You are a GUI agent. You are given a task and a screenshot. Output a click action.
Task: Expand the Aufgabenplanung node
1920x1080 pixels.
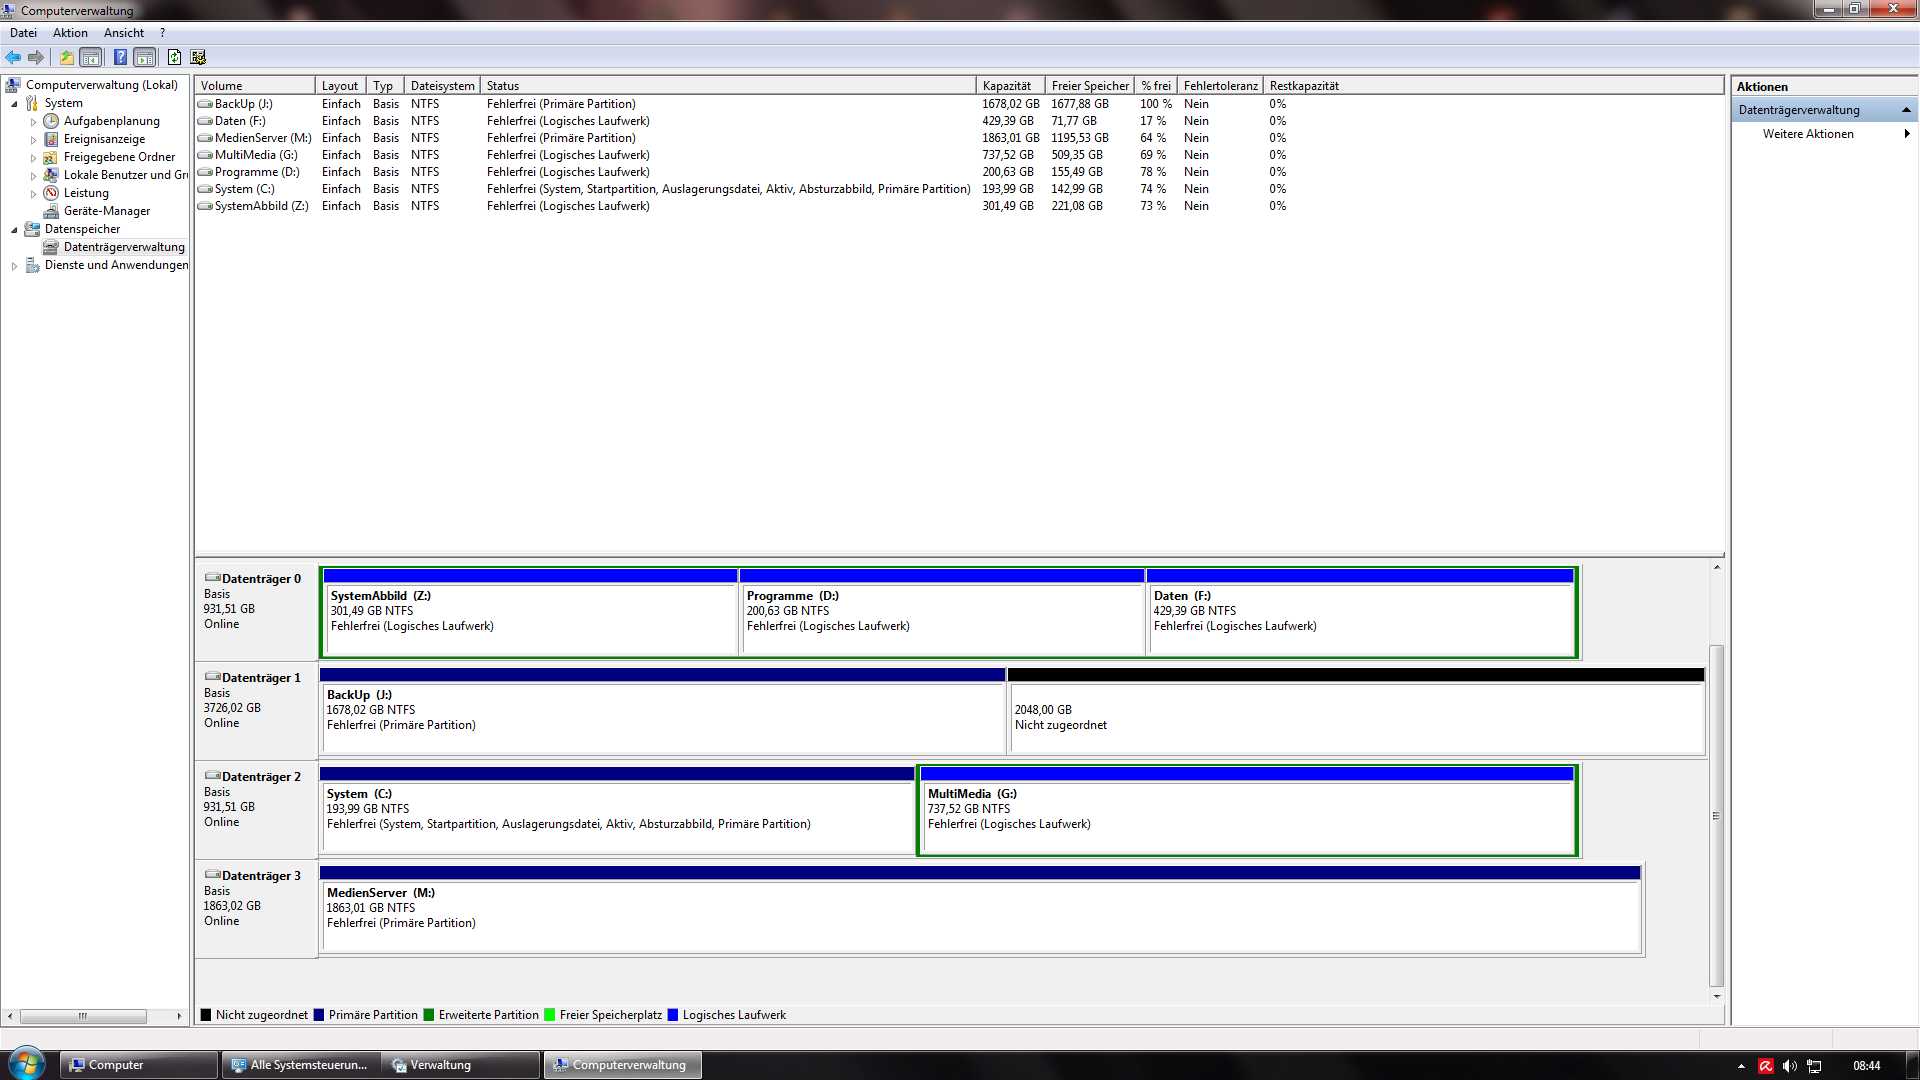pos(34,122)
